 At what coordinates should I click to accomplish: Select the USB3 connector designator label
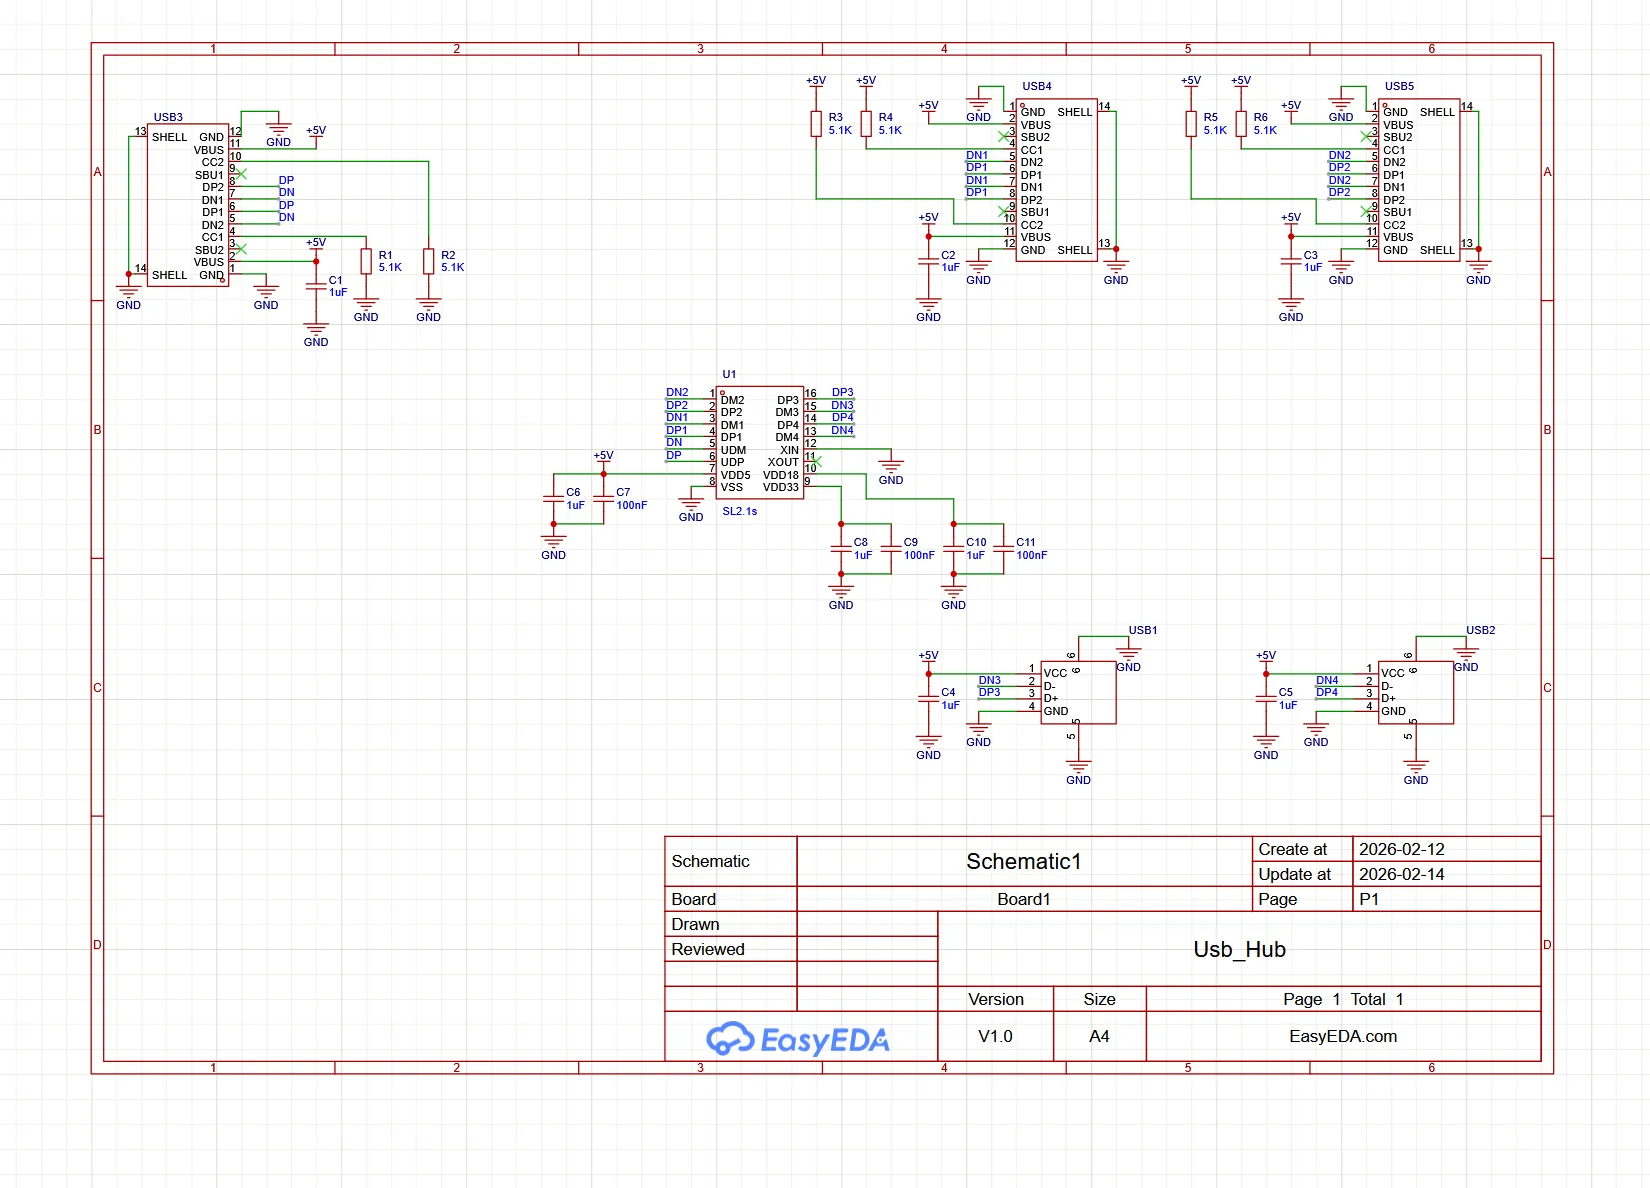click(x=168, y=117)
